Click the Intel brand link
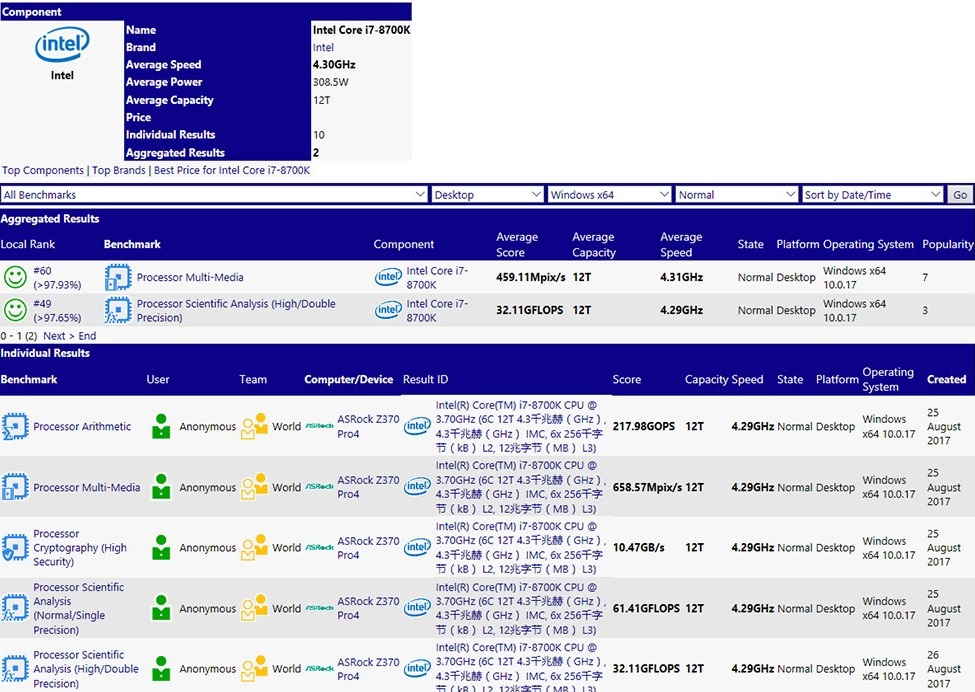Viewport: 975px width, 692px height. 323,47
